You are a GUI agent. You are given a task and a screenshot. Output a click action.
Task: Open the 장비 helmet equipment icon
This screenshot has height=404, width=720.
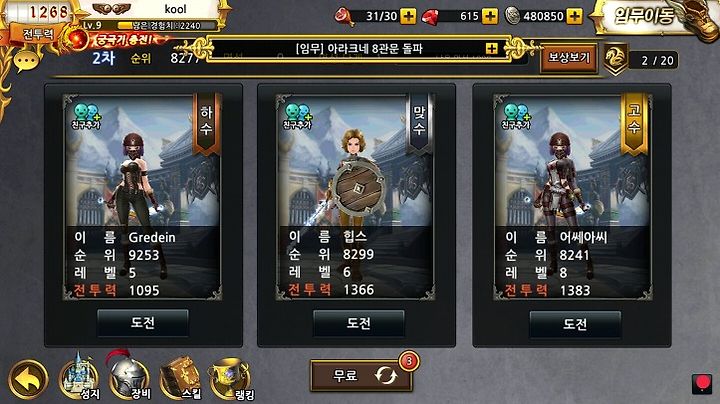[x=130, y=376]
